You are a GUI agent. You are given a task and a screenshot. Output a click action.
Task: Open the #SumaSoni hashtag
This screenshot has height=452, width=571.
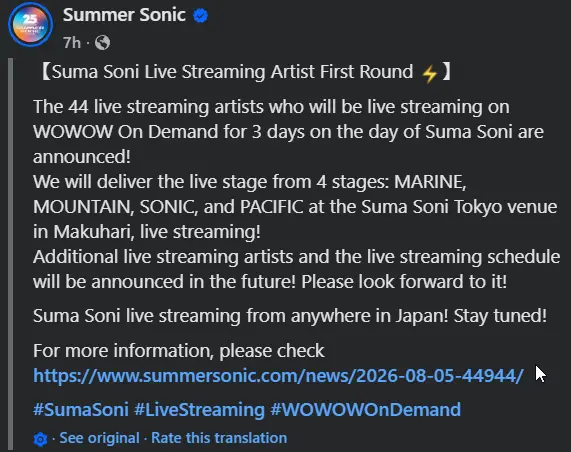(81, 409)
